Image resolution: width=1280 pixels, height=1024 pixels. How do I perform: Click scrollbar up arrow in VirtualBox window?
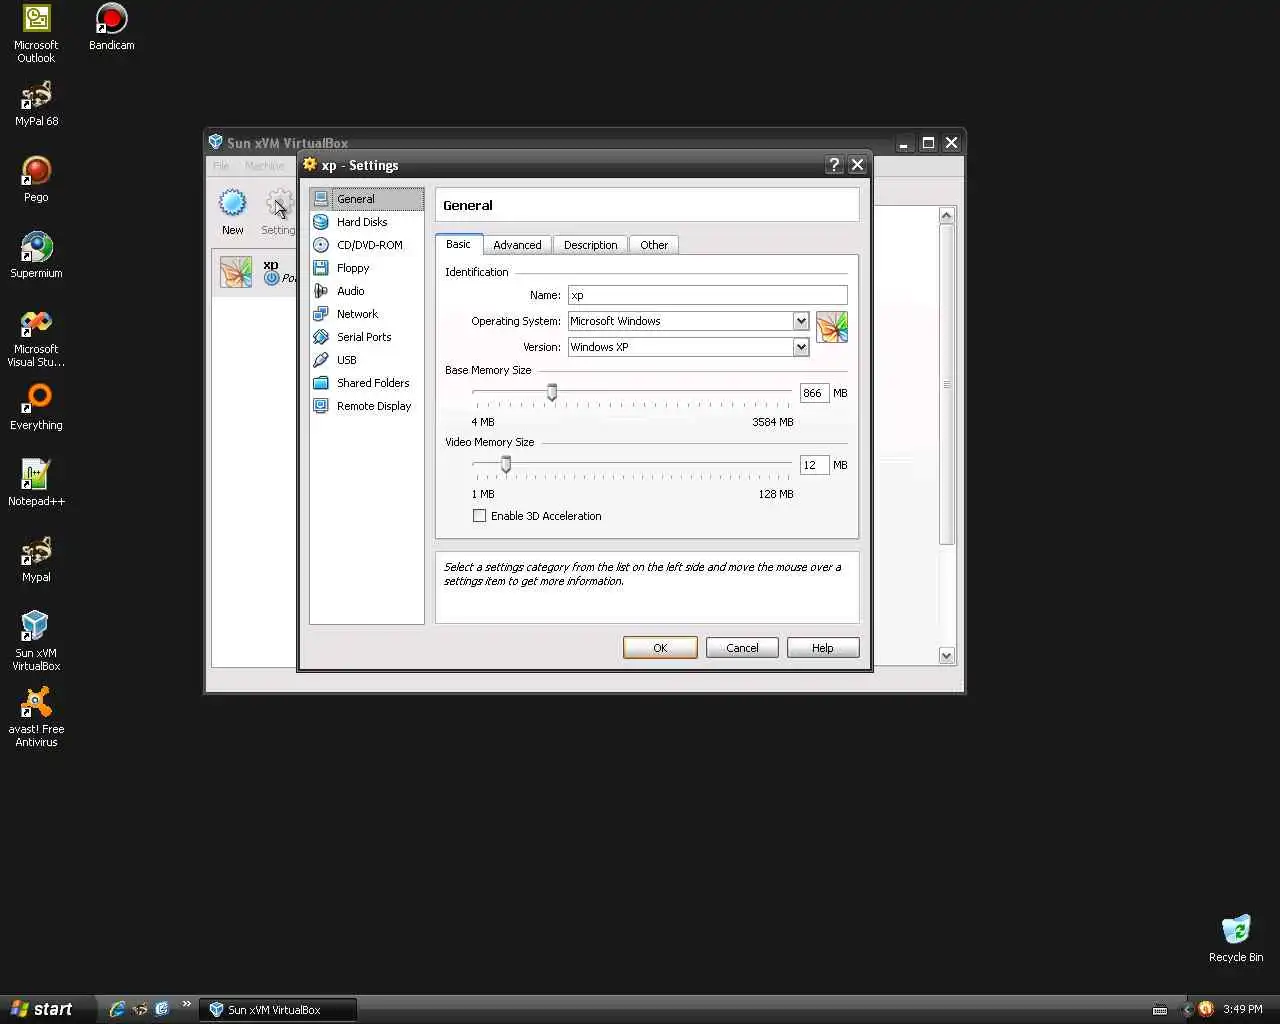pyautogui.click(x=947, y=215)
